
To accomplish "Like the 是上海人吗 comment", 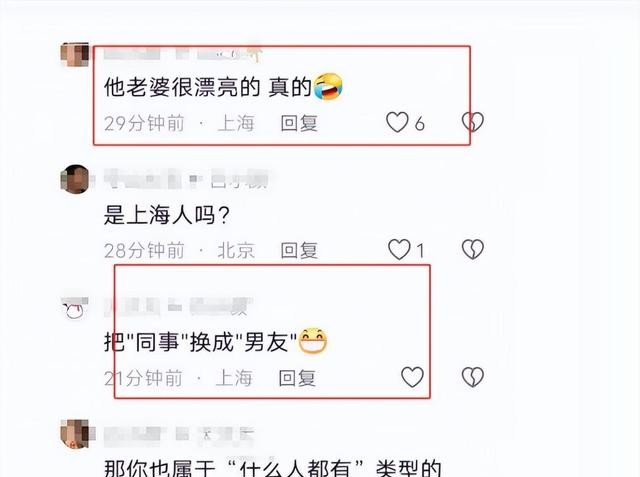I will click(x=399, y=250).
